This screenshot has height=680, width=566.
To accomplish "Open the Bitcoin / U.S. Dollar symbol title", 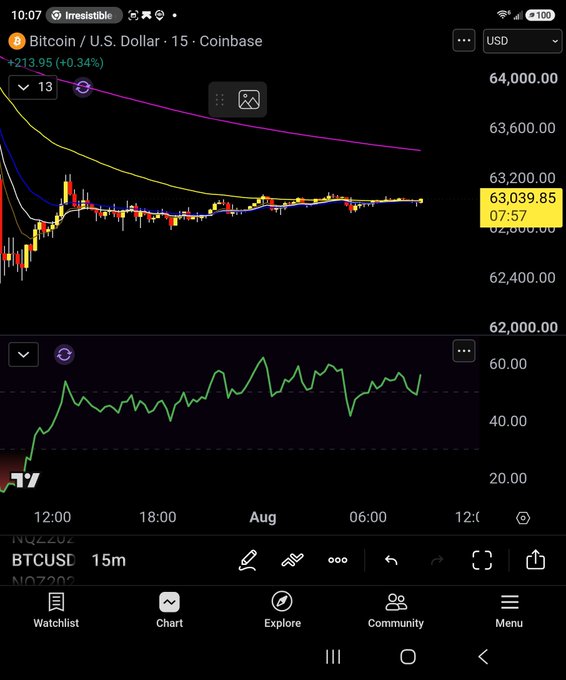I will point(146,41).
